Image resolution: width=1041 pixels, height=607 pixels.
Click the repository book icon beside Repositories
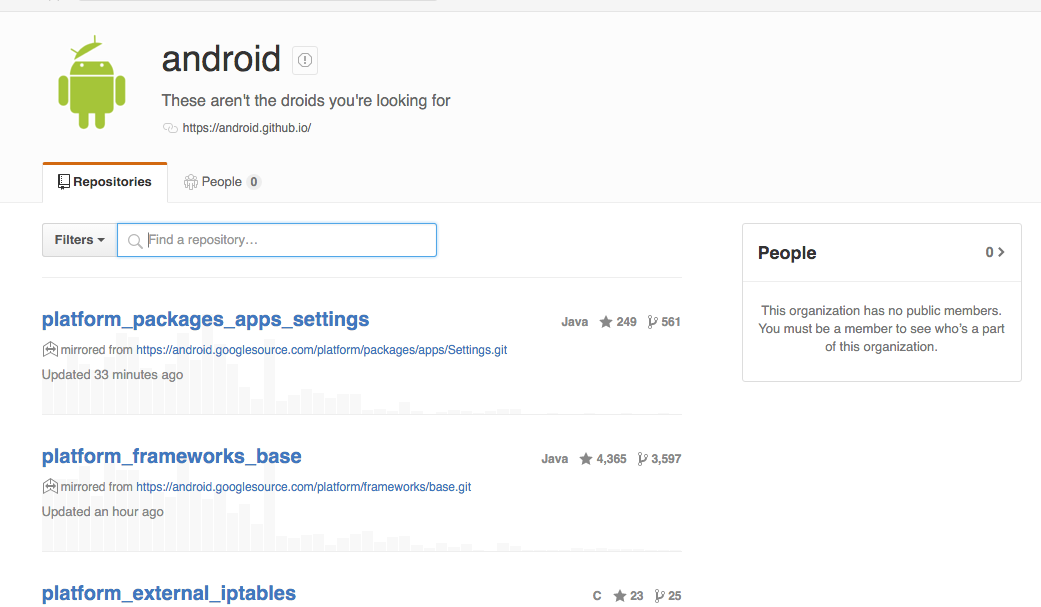coord(63,181)
